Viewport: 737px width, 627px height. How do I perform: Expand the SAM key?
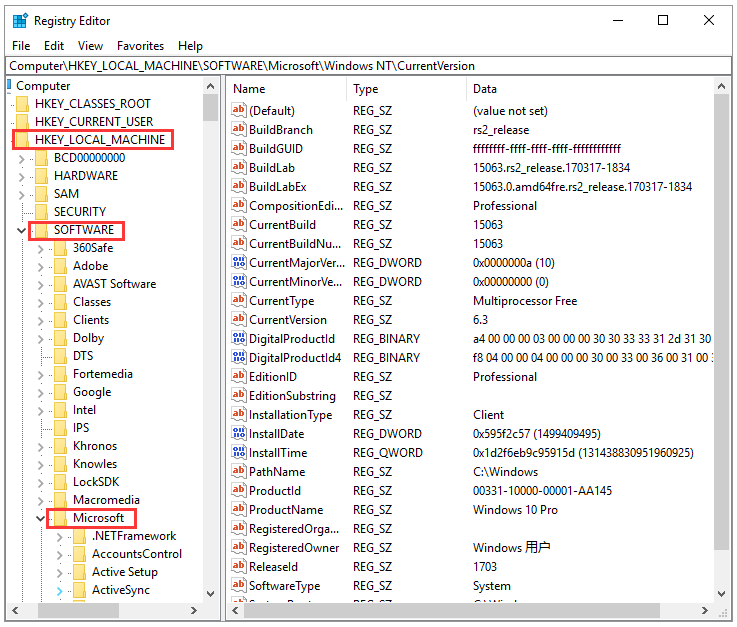point(21,195)
